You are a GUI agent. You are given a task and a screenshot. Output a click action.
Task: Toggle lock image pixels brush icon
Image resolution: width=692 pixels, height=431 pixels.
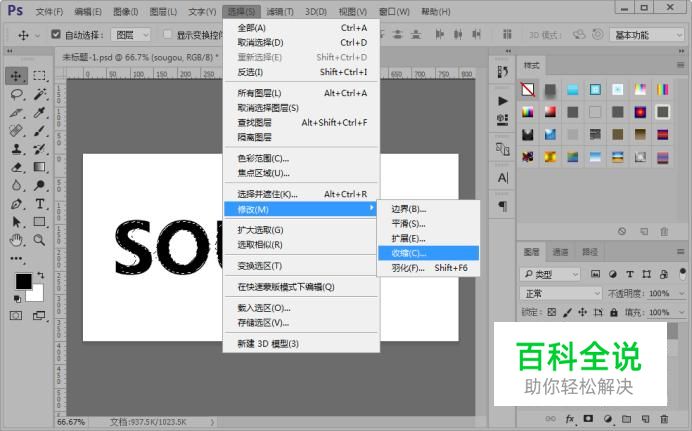[x=568, y=312]
